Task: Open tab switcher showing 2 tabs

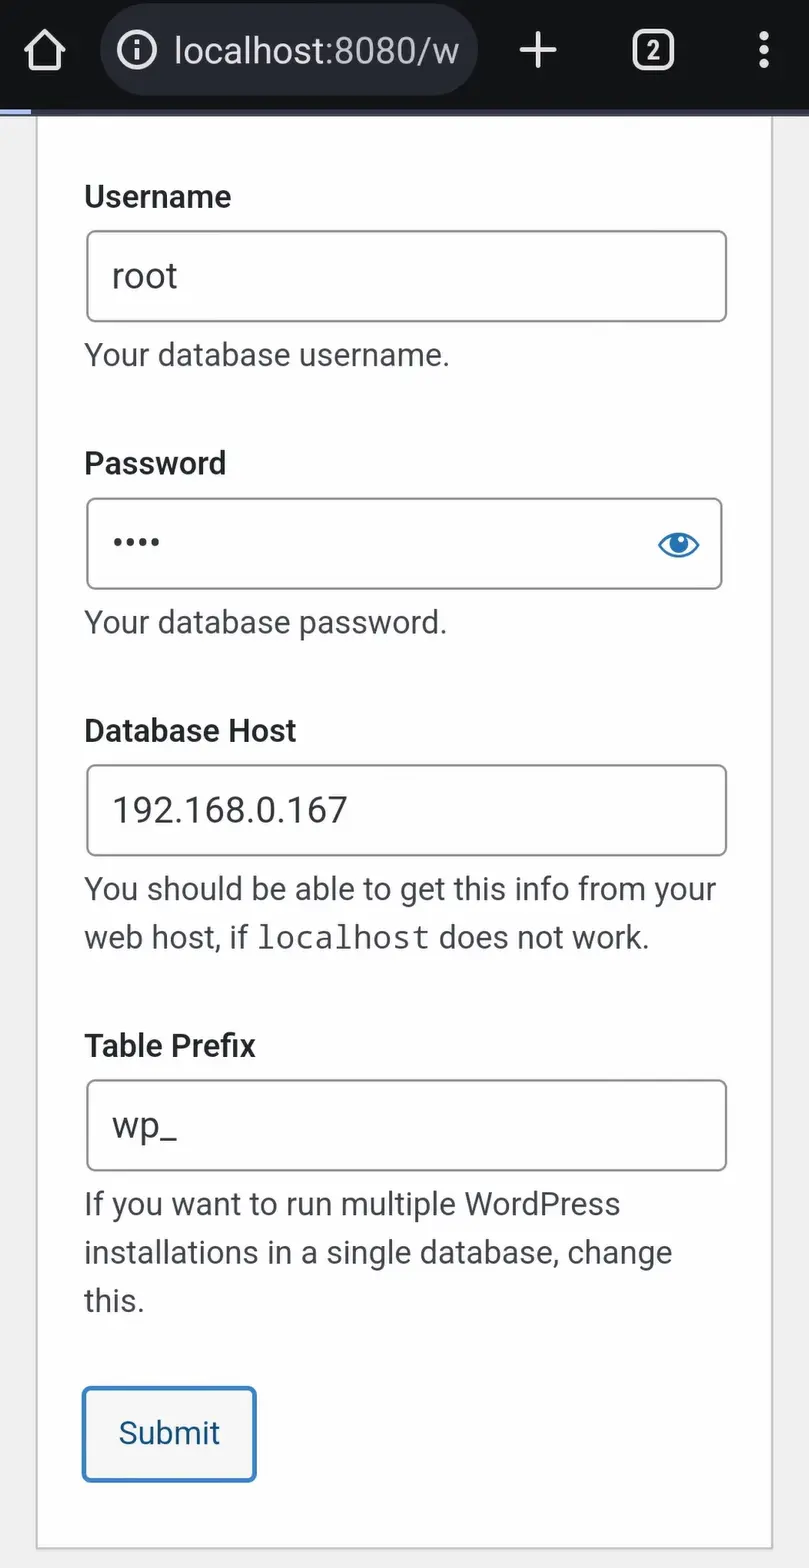Action: (x=652, y=49)
